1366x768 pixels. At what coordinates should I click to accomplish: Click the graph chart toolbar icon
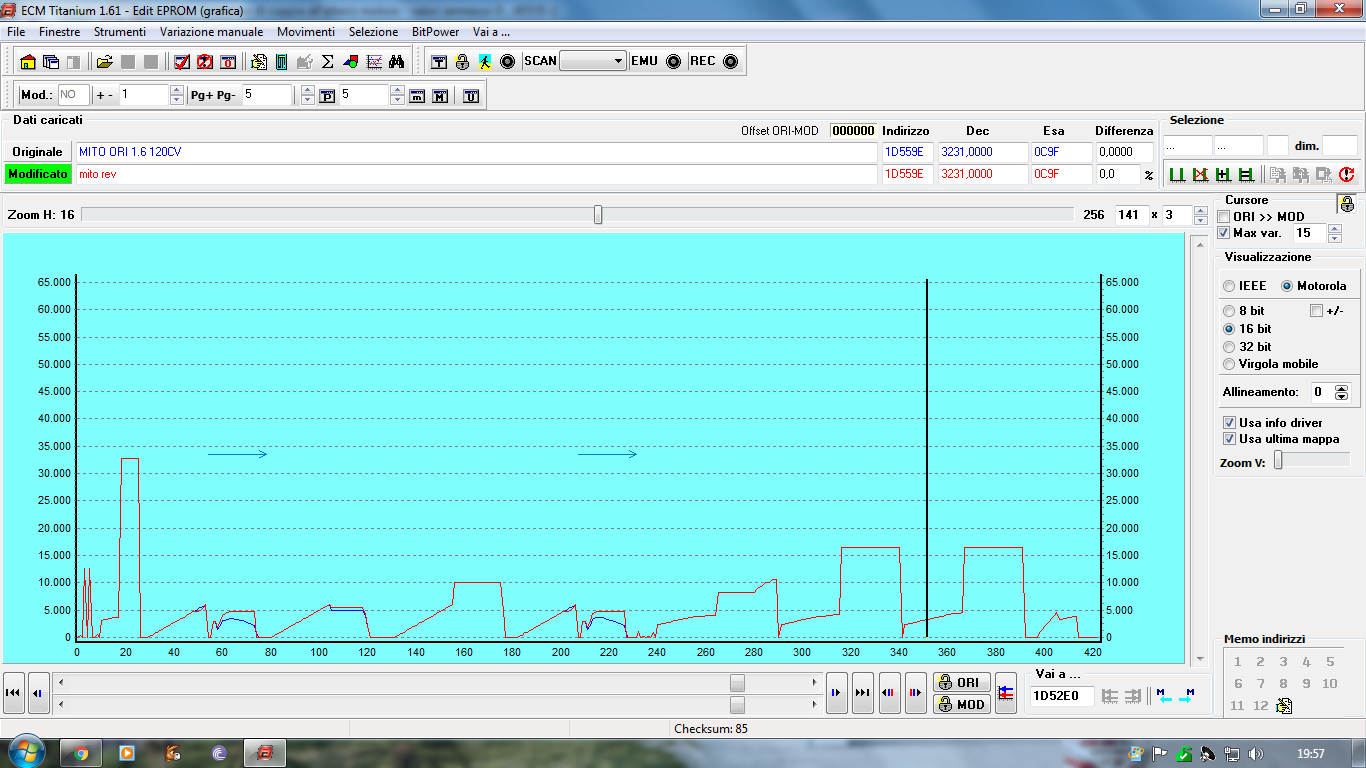374,62
